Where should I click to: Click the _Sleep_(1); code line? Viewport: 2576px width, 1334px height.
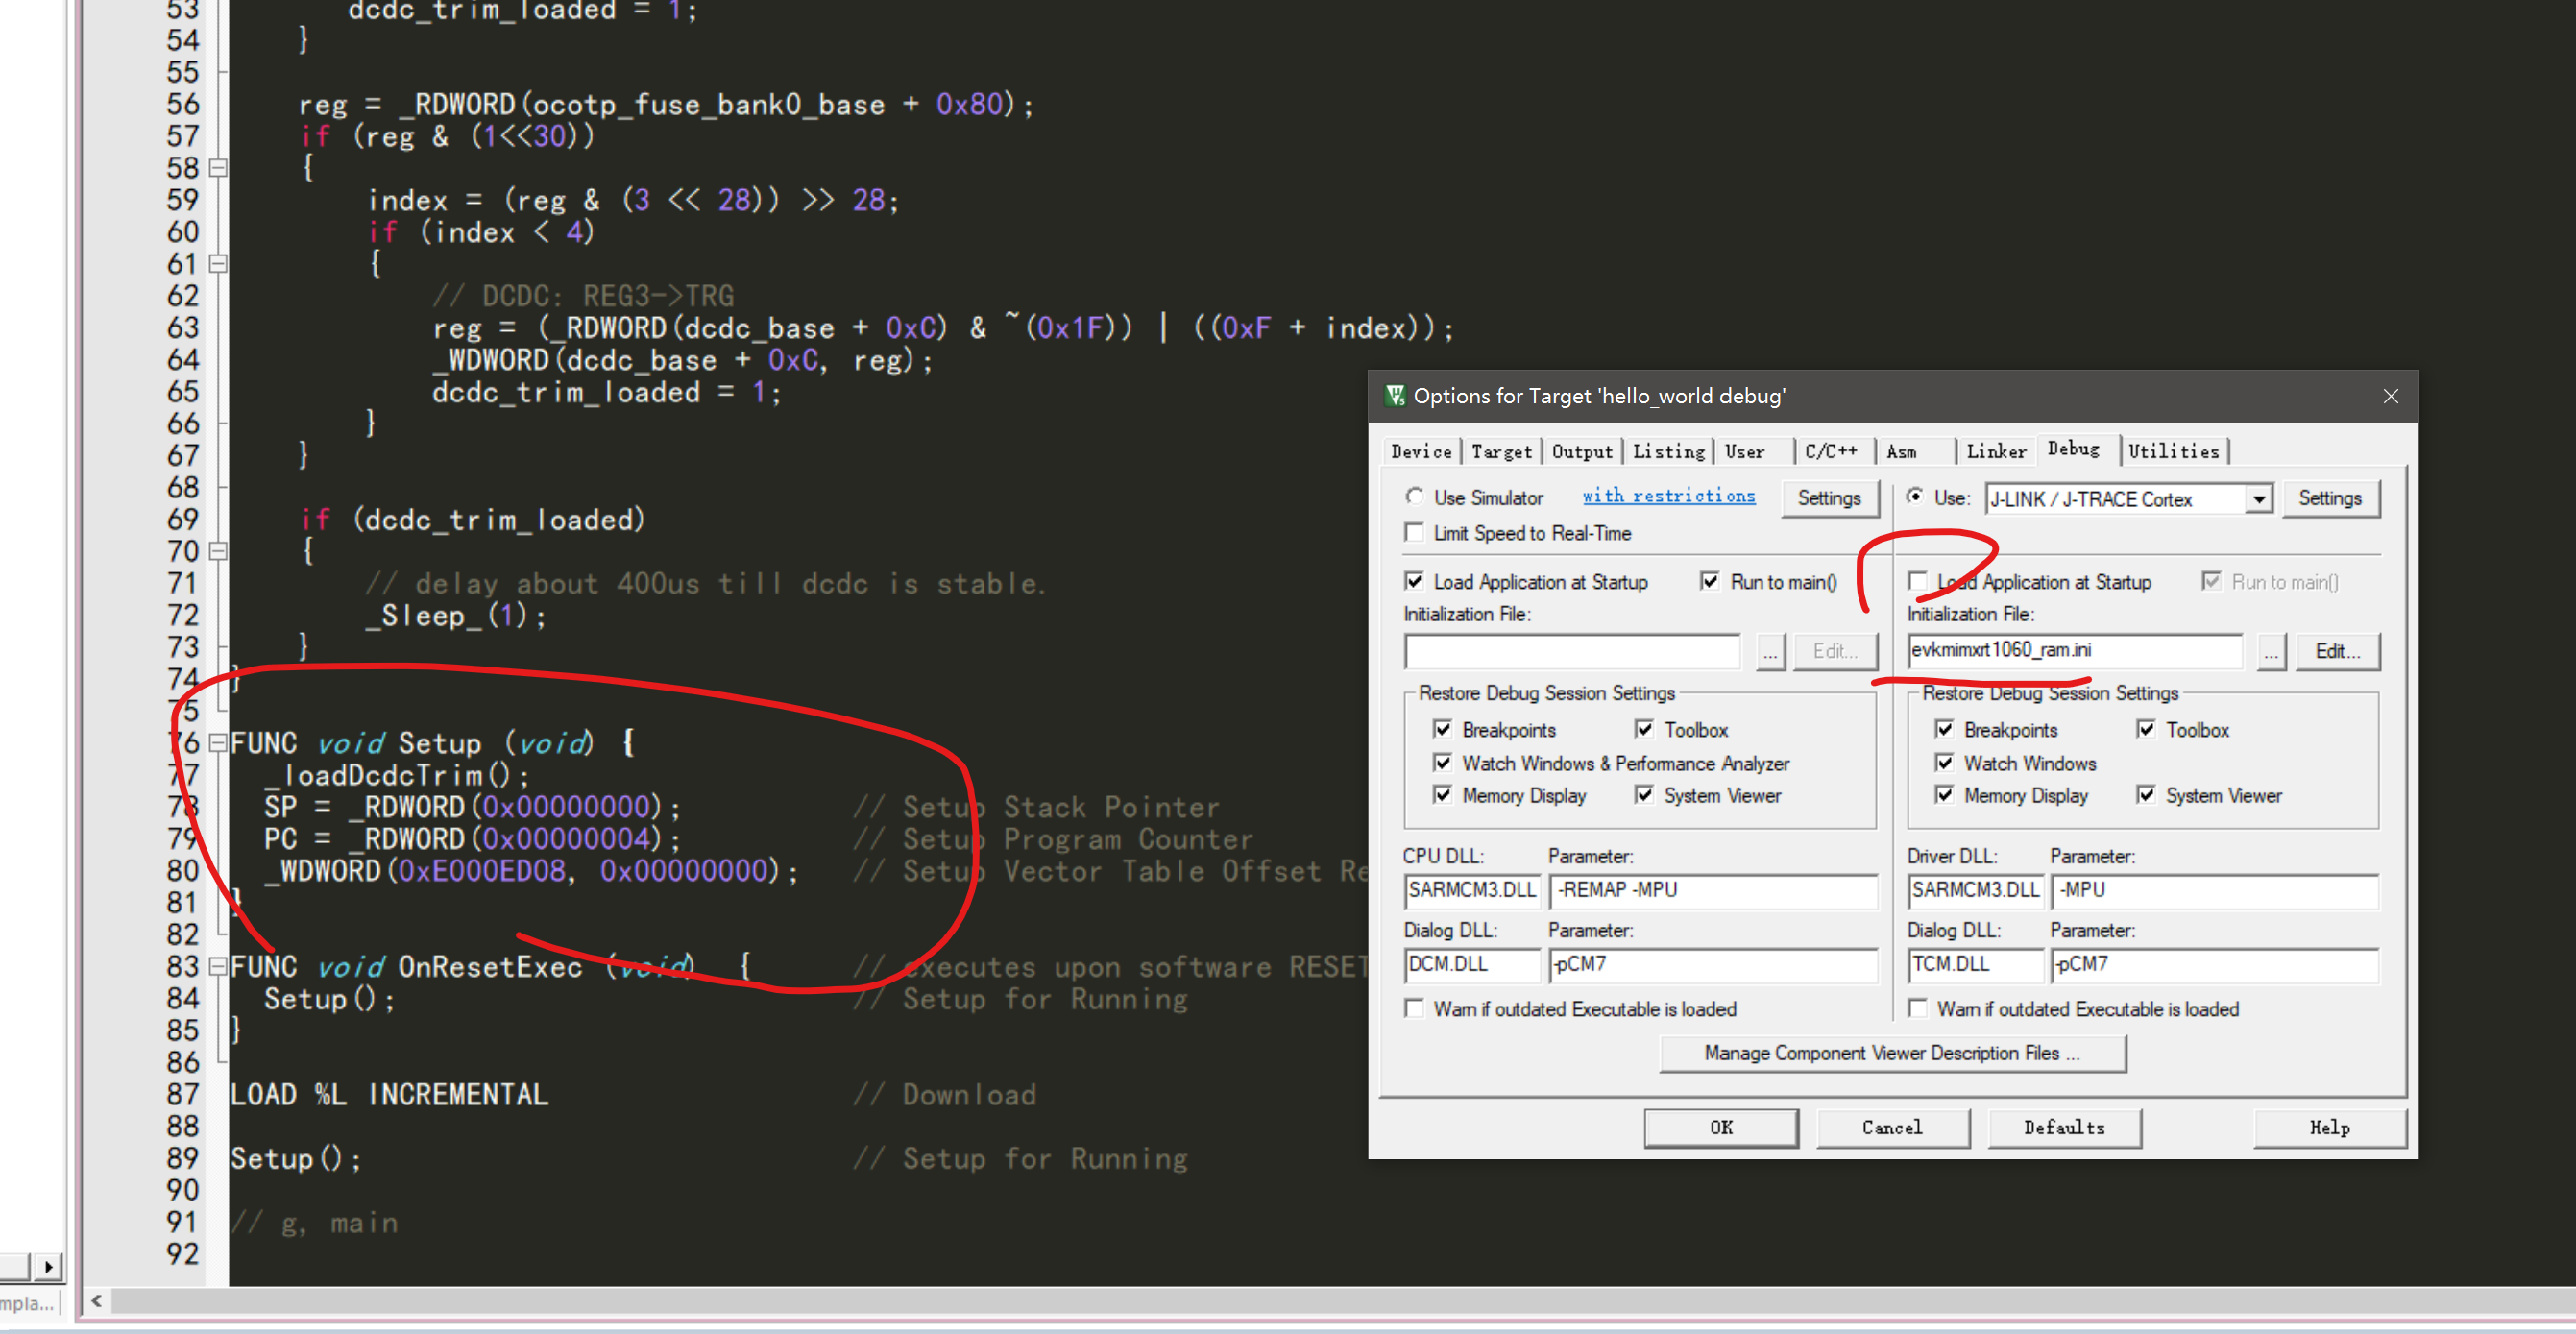[456, 616]
